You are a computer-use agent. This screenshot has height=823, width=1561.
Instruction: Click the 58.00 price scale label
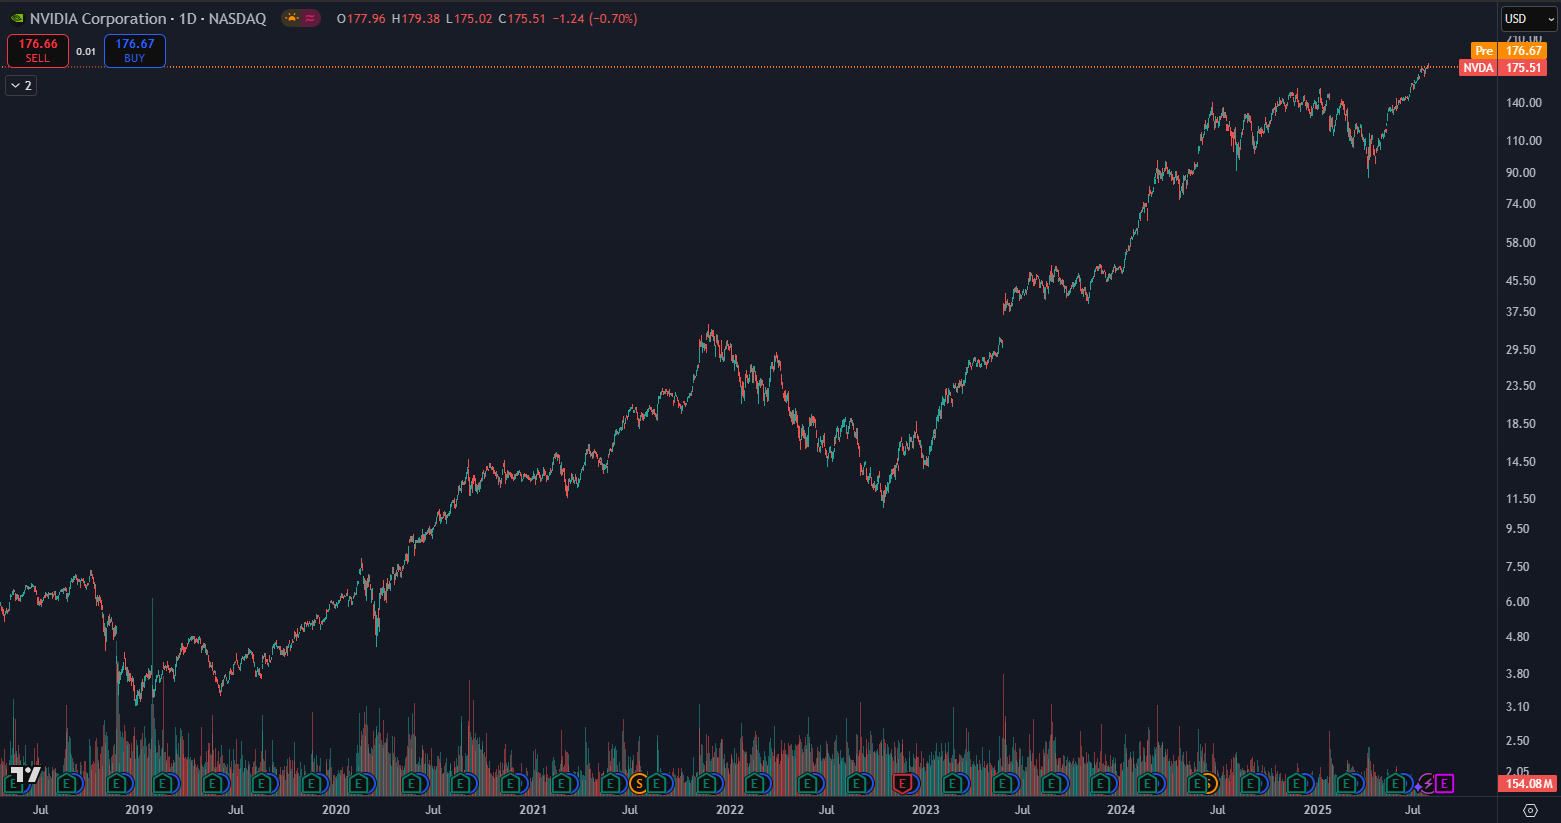(x=1520, y=243)
